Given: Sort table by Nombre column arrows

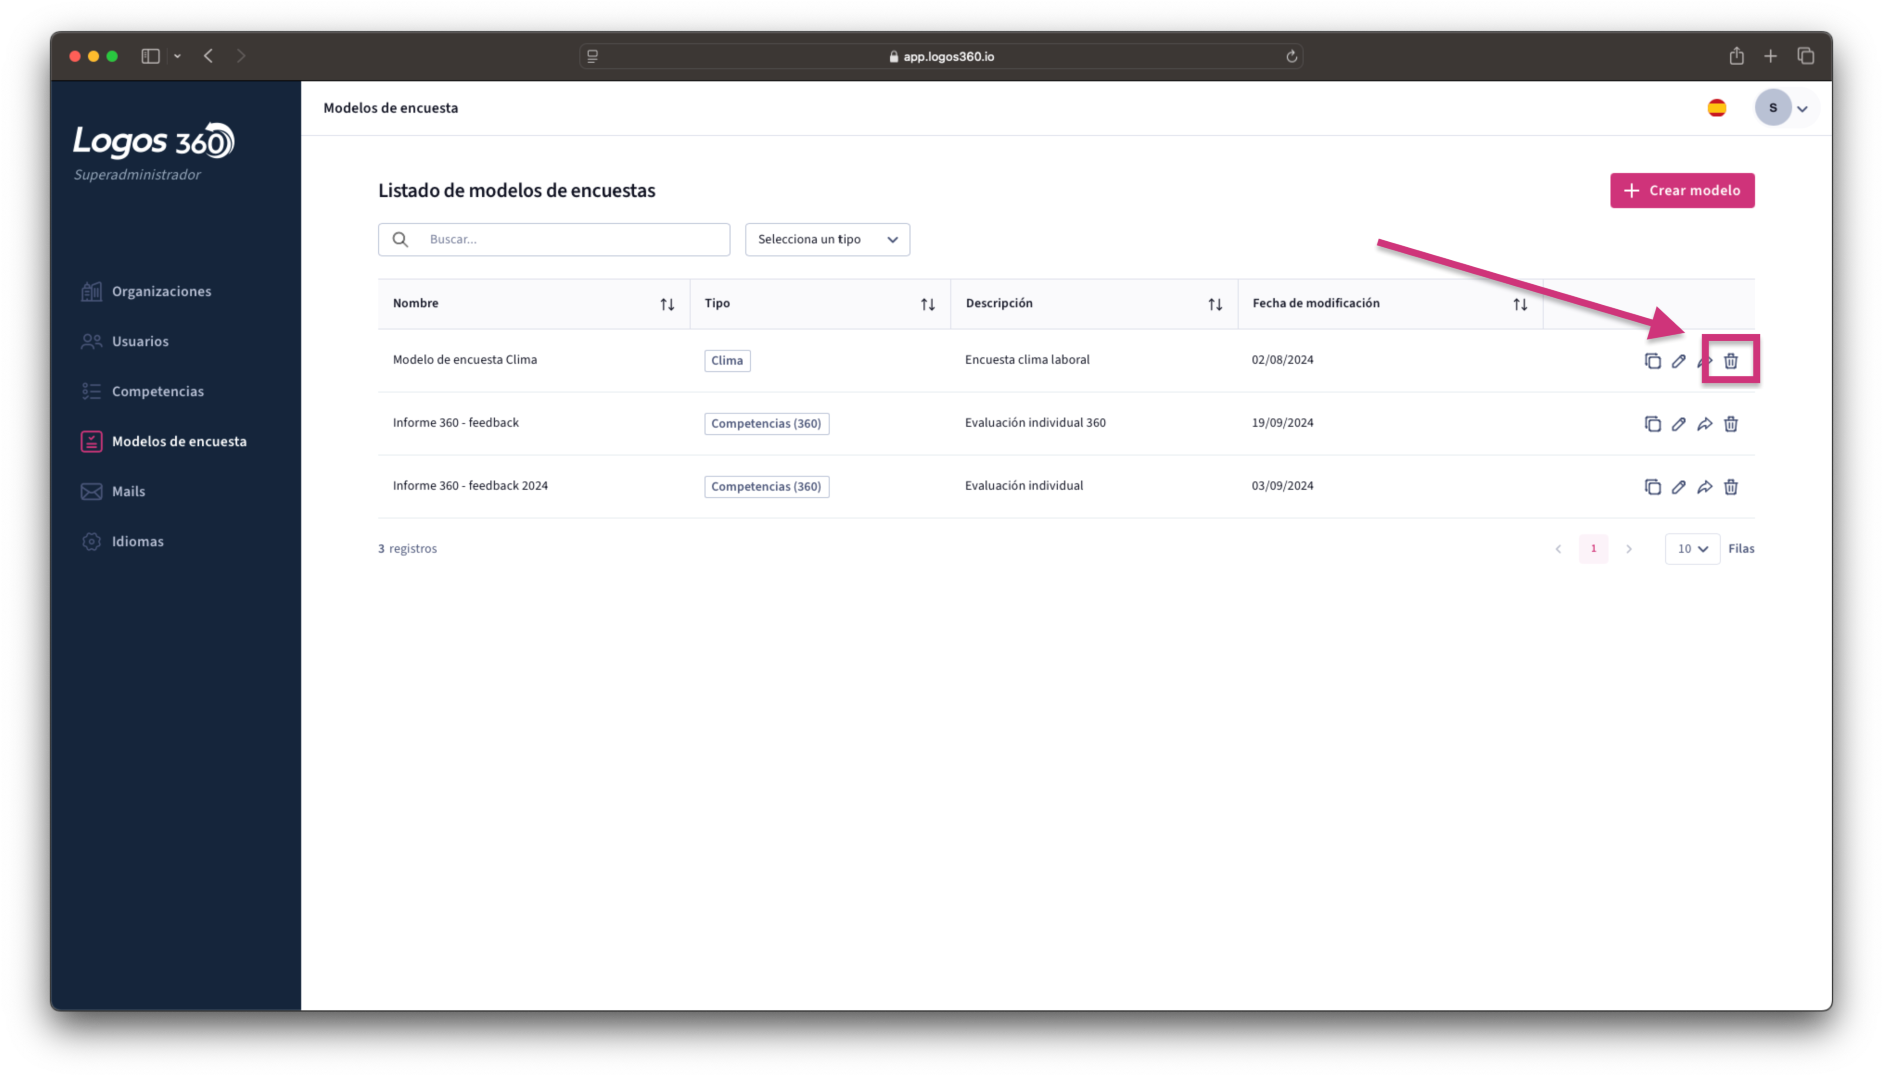Looking at the screenshot, I should (x=667, y=304).
